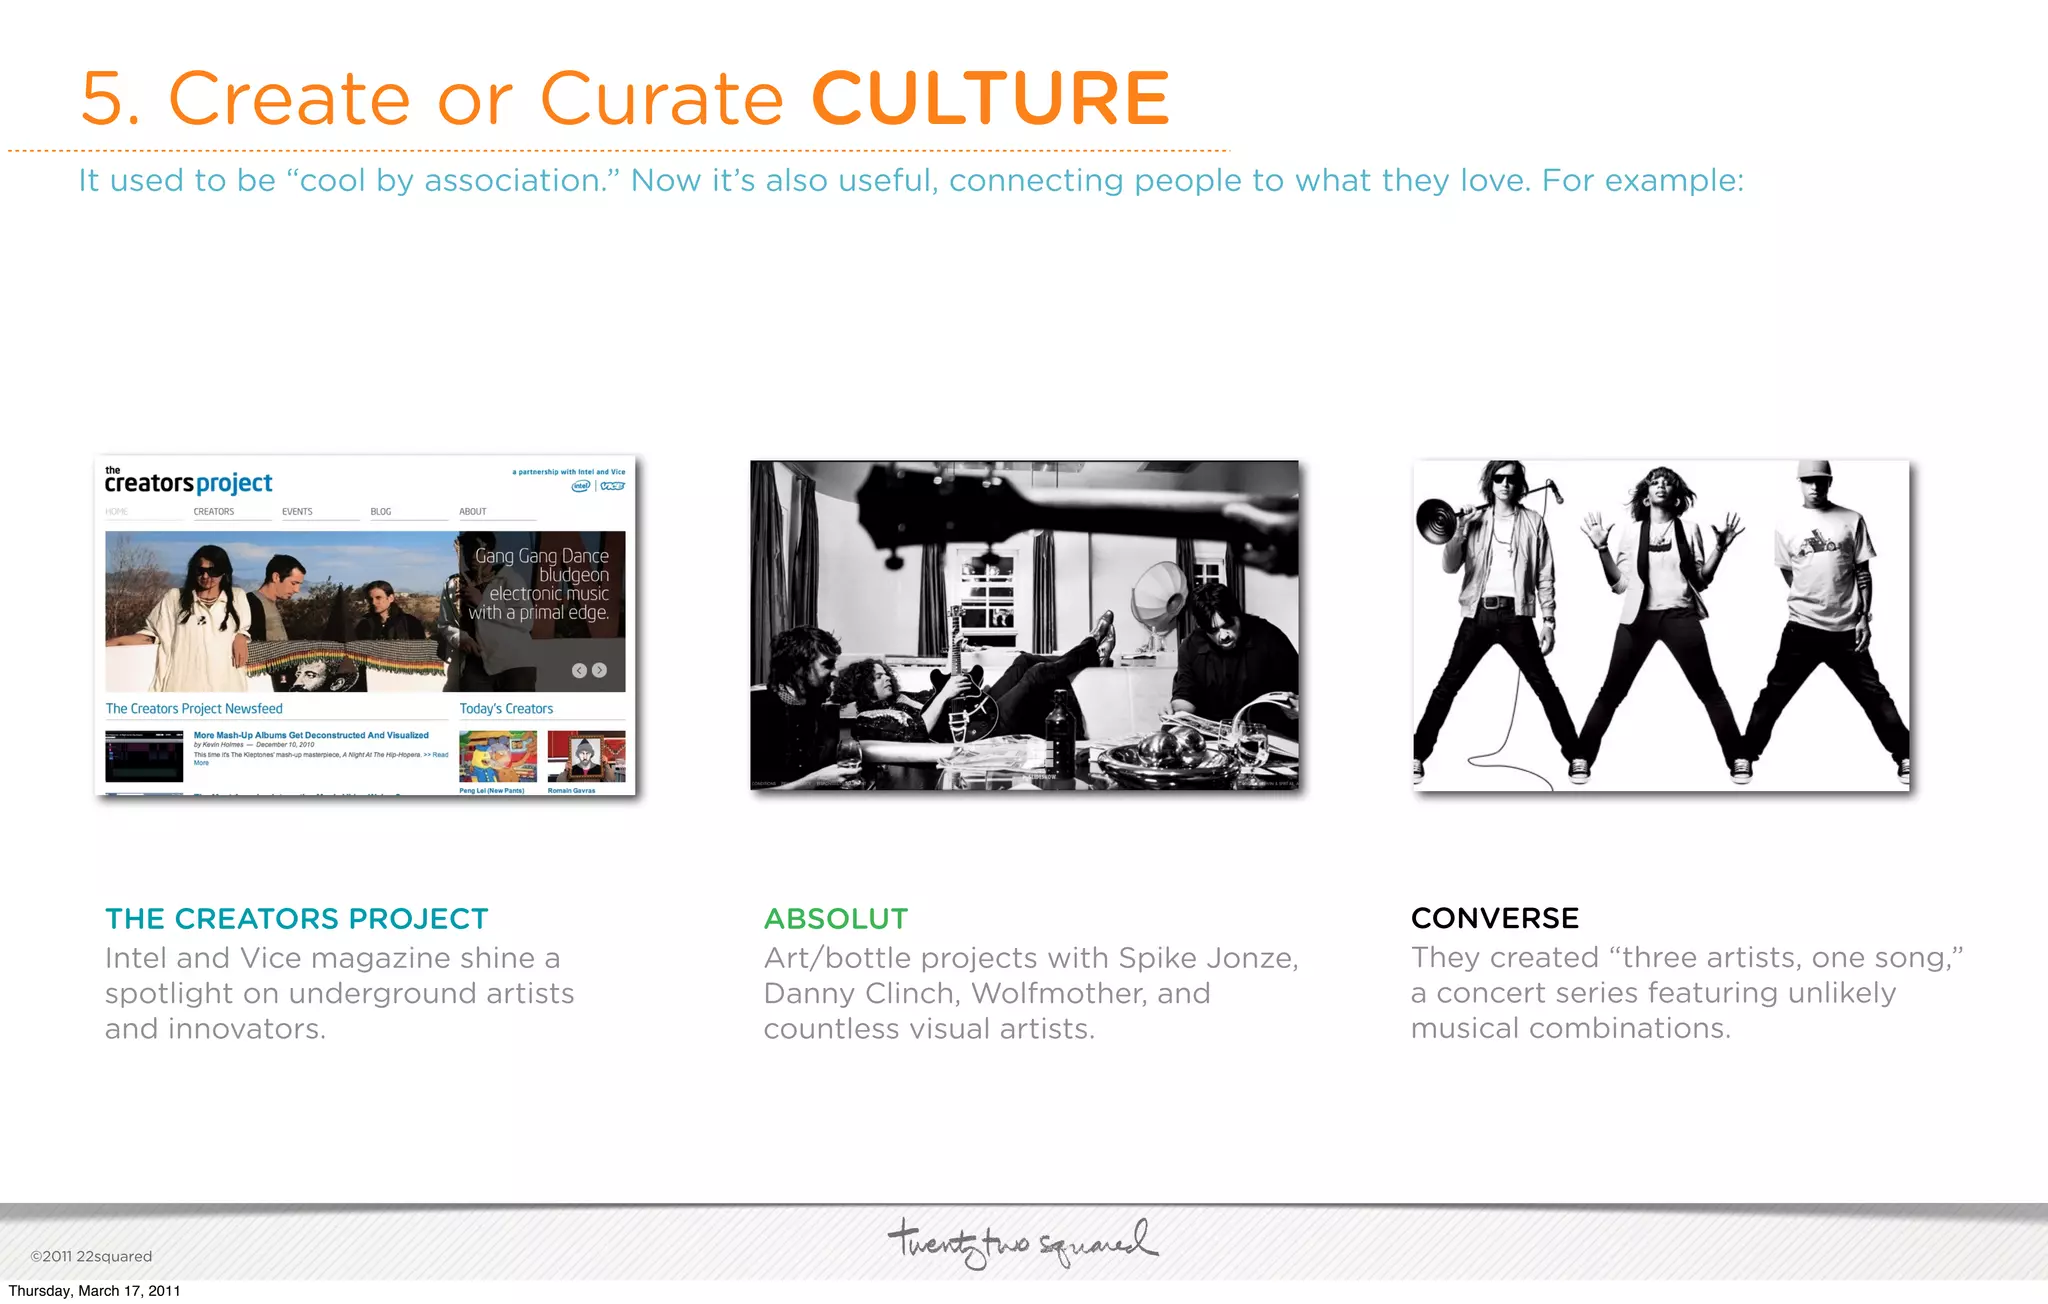2048x1304 pixels.
Task: Click the 'Thursday, March 17, 2011' date stamp
Action: 94,1291
